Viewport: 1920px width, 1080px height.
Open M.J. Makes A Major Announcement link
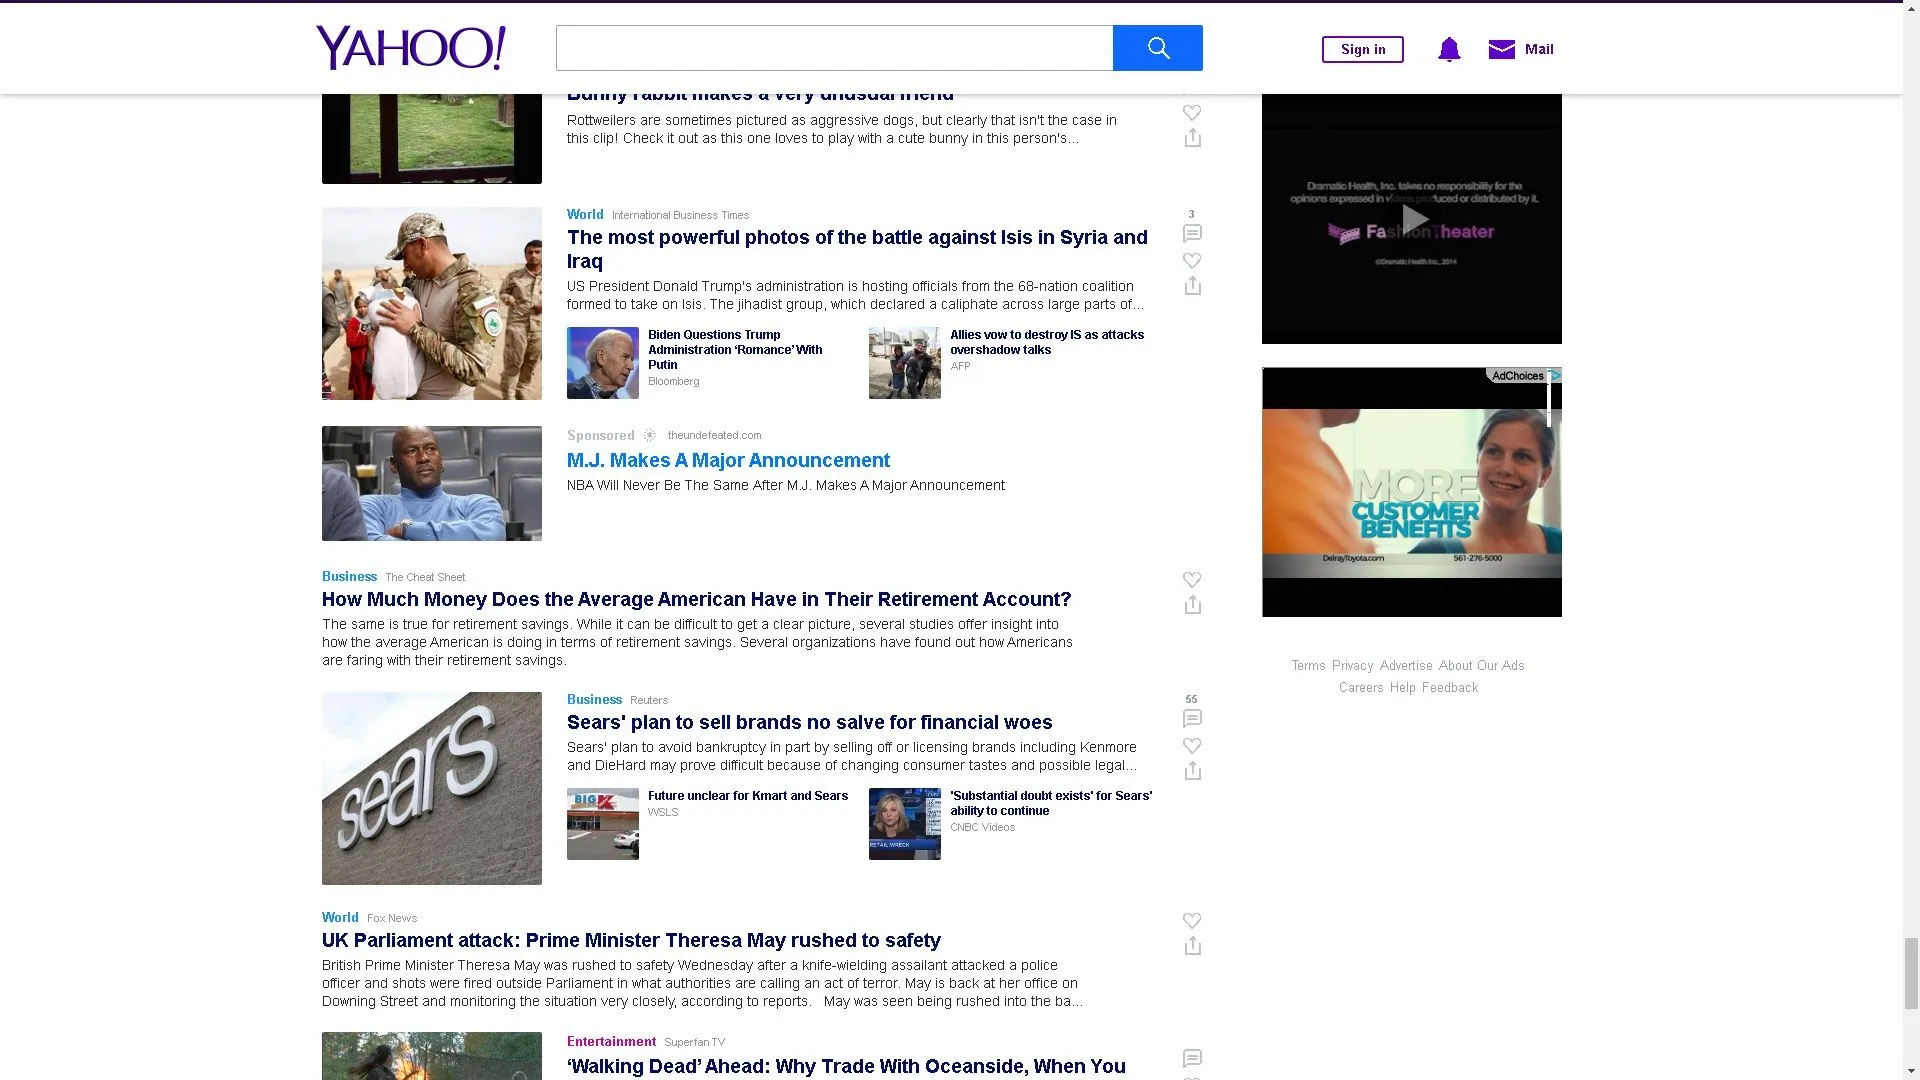point(727,460)
